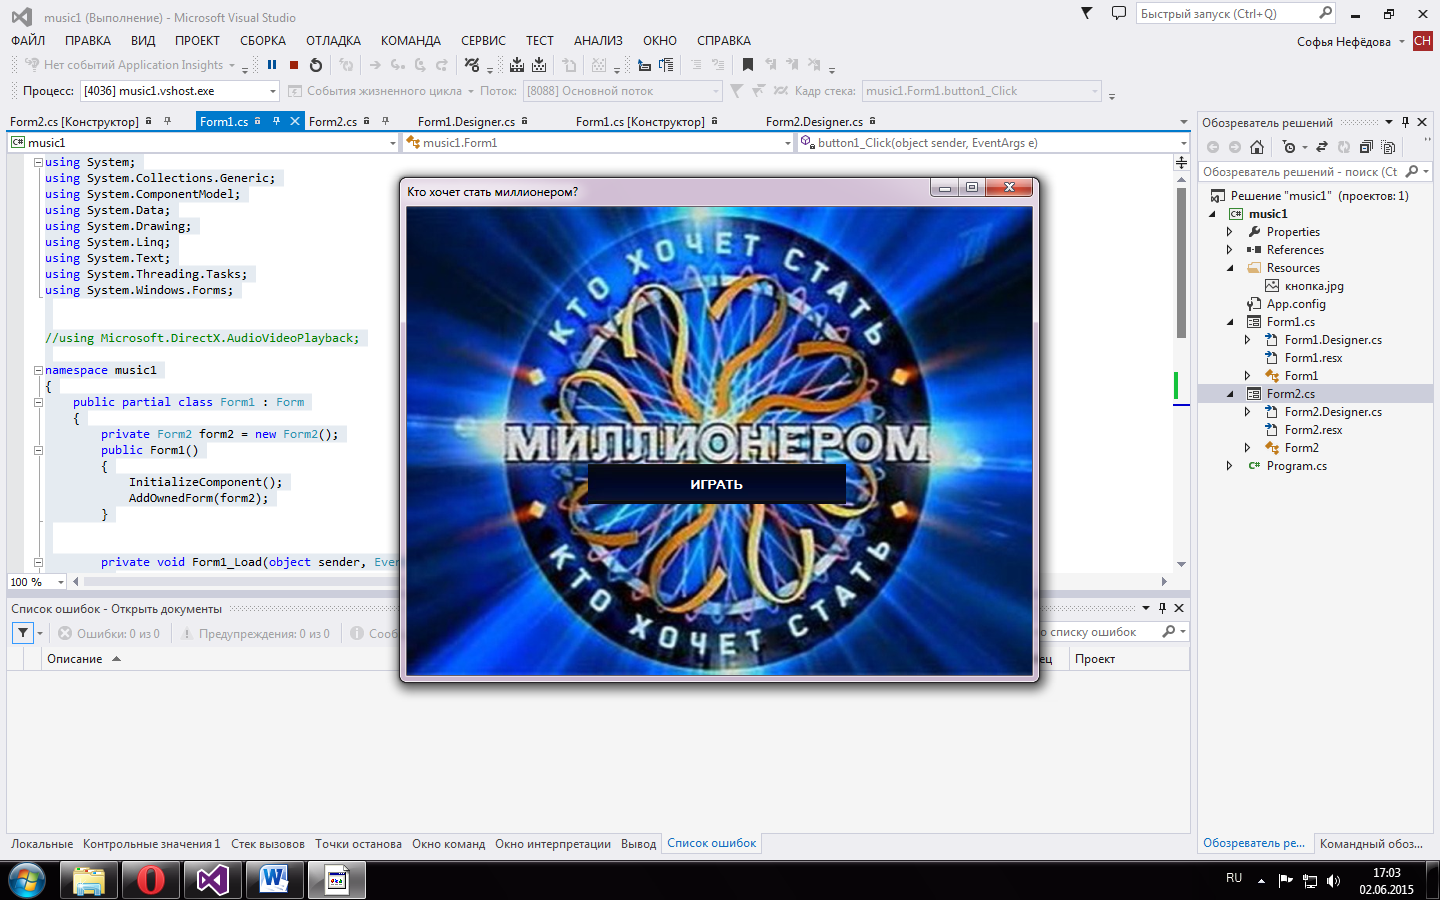This screenshot has width=1440, height=900.
Task: Click the split editor icon above scrollbar
Action: click(1181, 162)
